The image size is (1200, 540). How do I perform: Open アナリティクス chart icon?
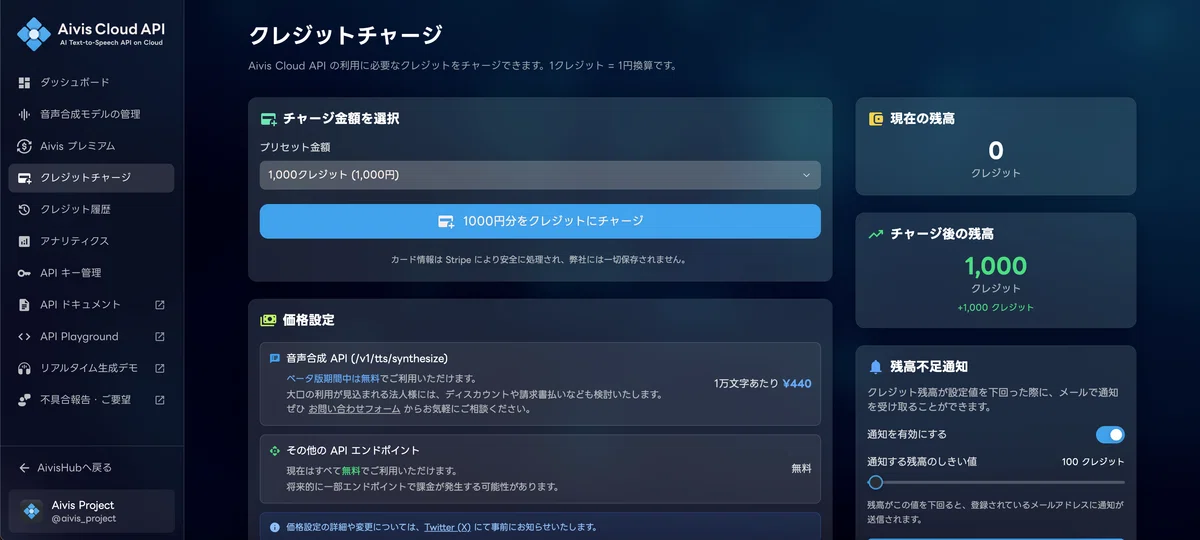(x=25, y=241)
